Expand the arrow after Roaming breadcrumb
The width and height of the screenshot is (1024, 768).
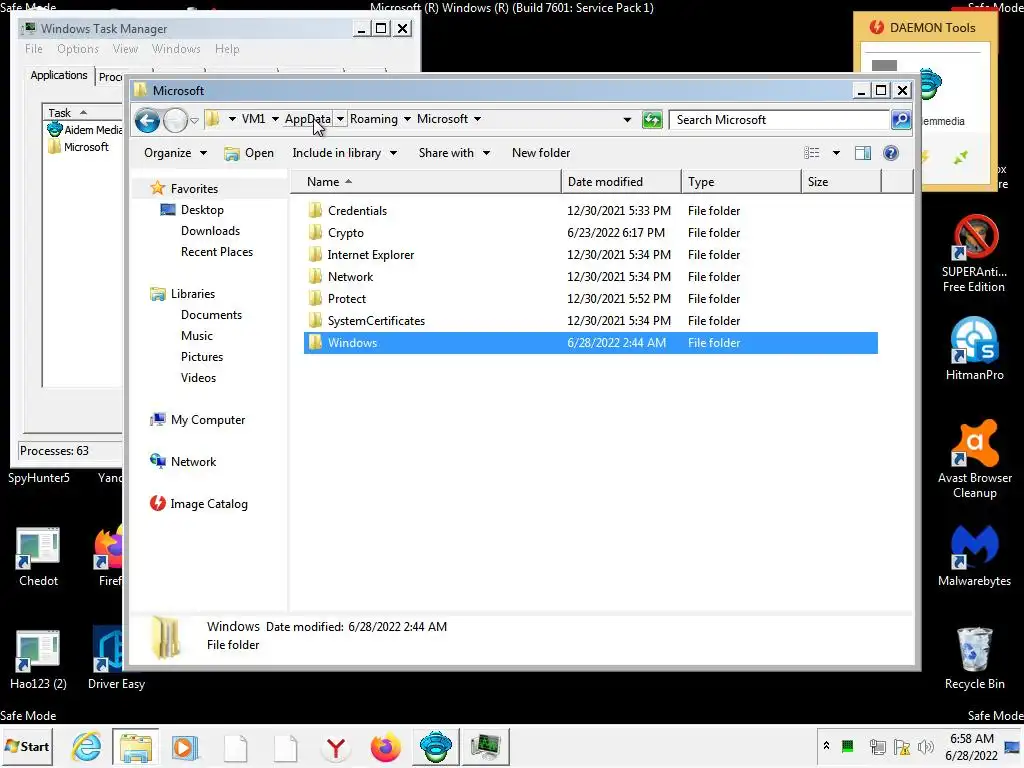(x=407, y=119)
